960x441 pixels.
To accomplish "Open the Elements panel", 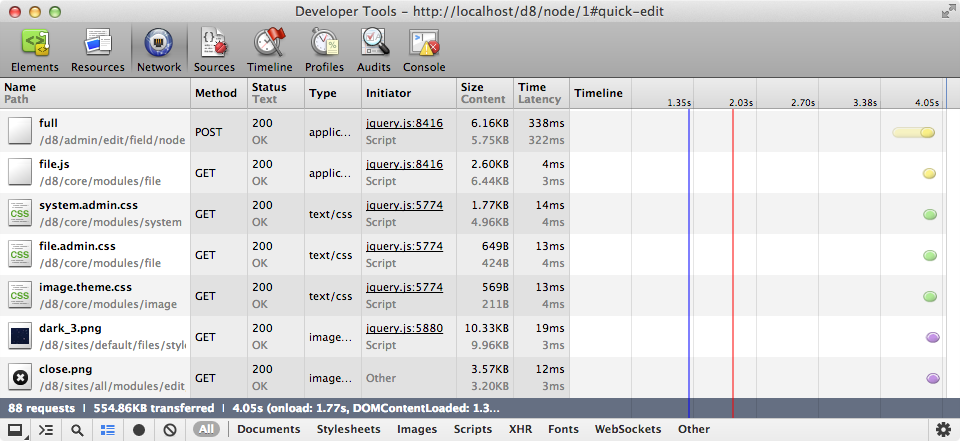I will 35,50.
